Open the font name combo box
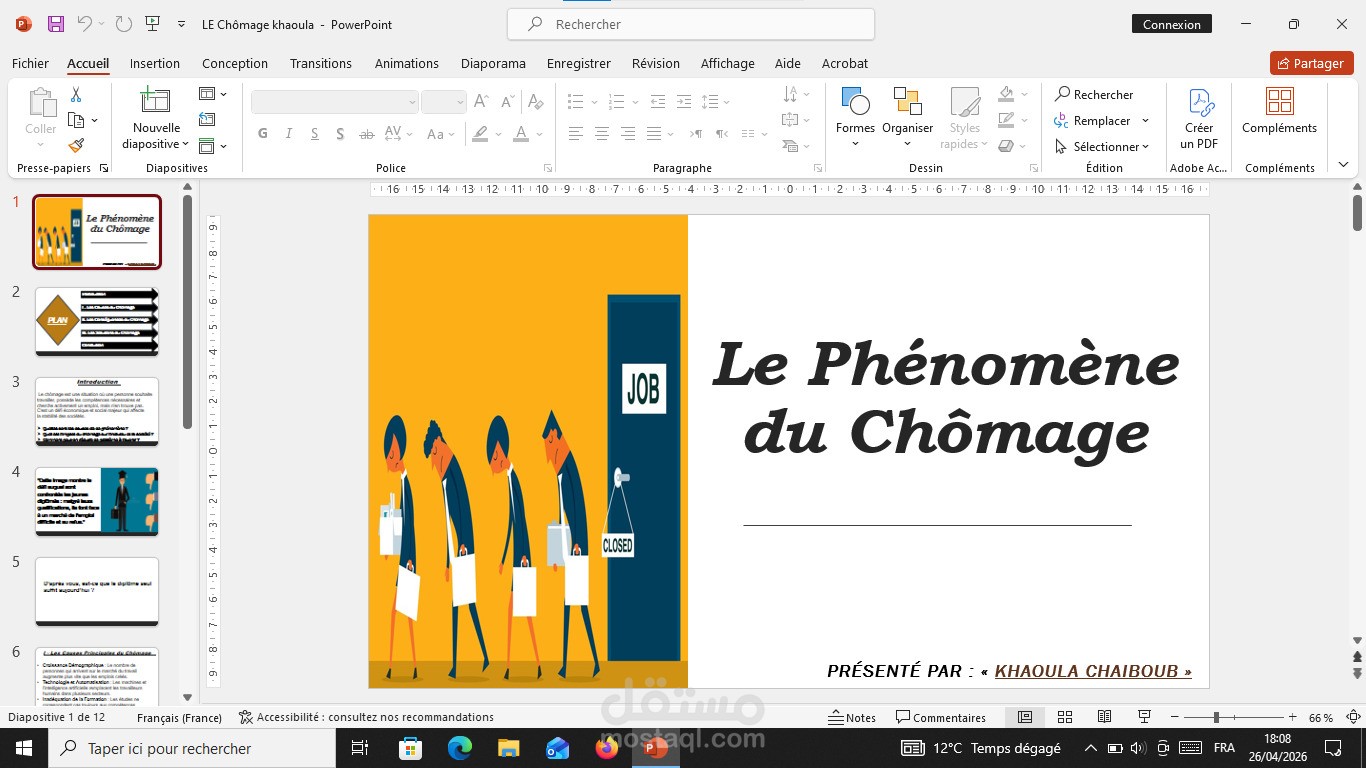The width and height of the screenshot is (1366, 768). [334, 102]
